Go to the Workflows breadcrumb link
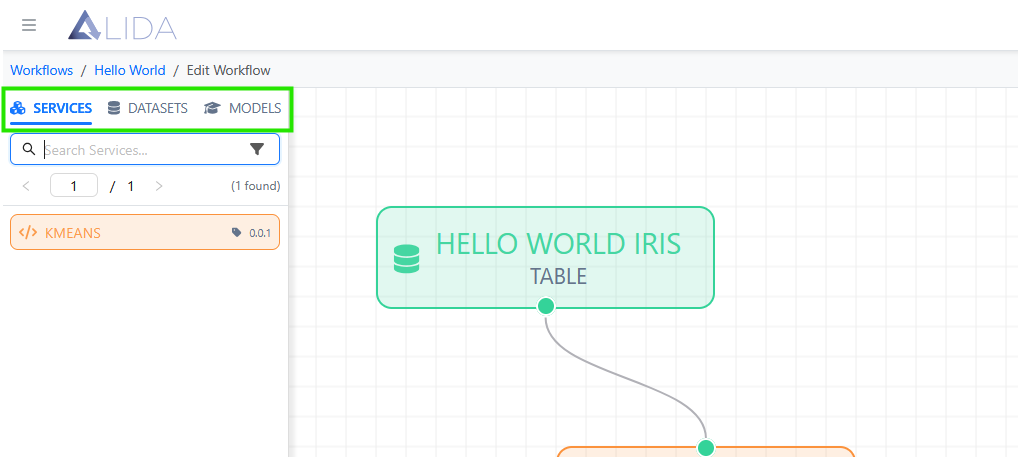The width and height of the screenshot is (1018, 457). (42, 70)
